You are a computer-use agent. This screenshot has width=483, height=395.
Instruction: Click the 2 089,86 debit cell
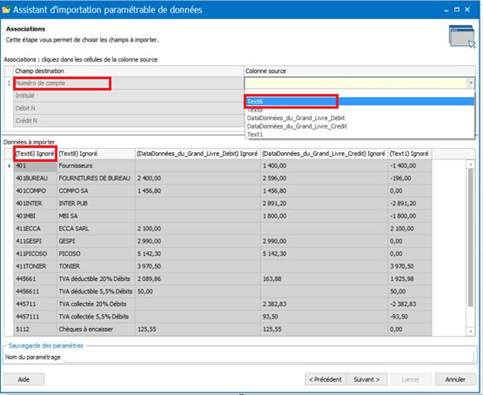click(x=197, y=279)
